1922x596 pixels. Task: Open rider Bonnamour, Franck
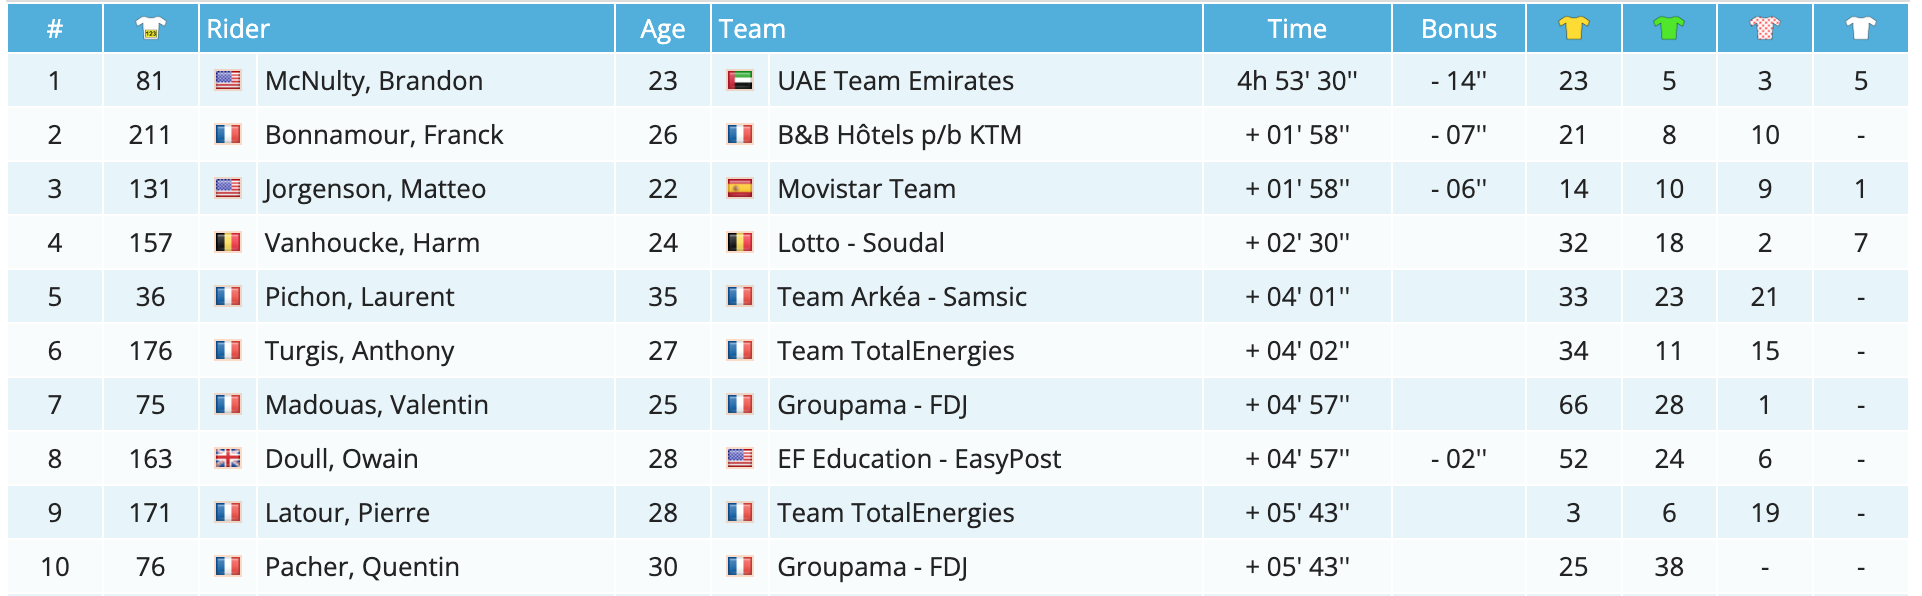[384, 135]
